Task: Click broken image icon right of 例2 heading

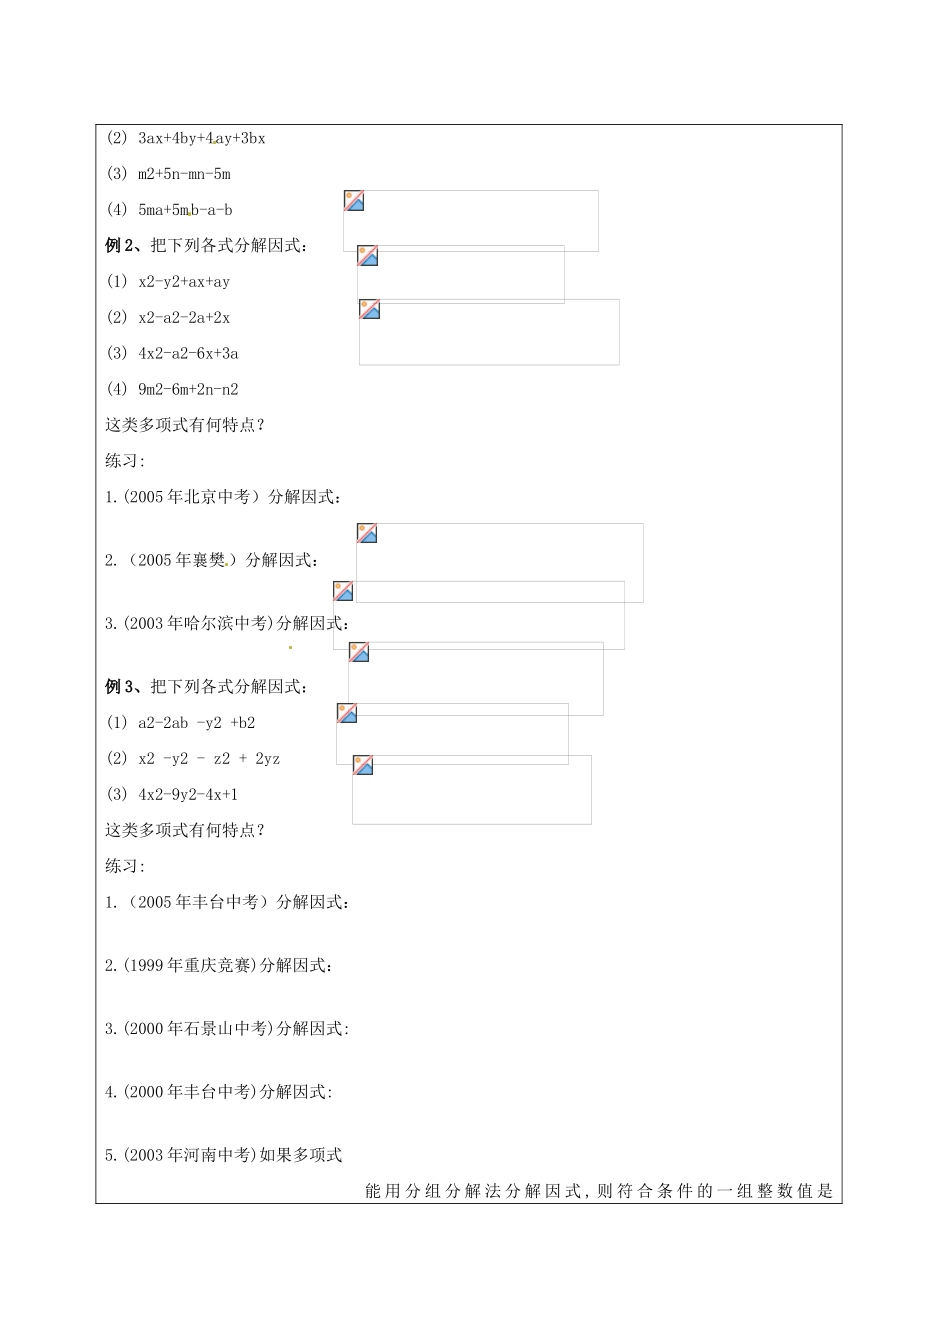Action: 368,256
